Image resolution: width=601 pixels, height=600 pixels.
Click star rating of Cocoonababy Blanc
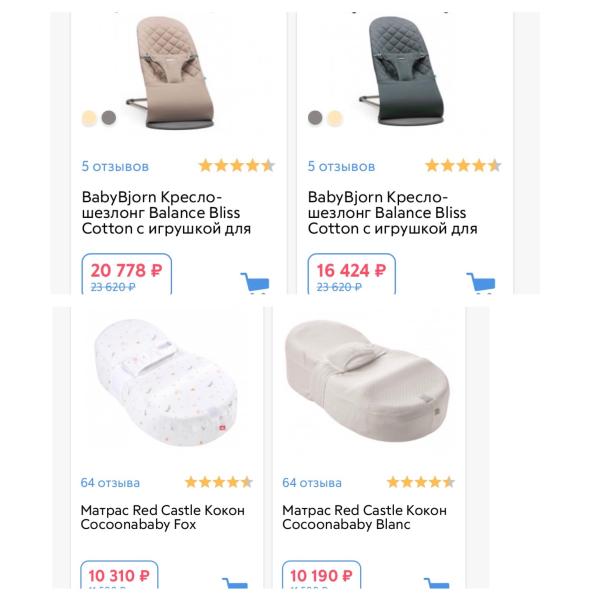420,482
